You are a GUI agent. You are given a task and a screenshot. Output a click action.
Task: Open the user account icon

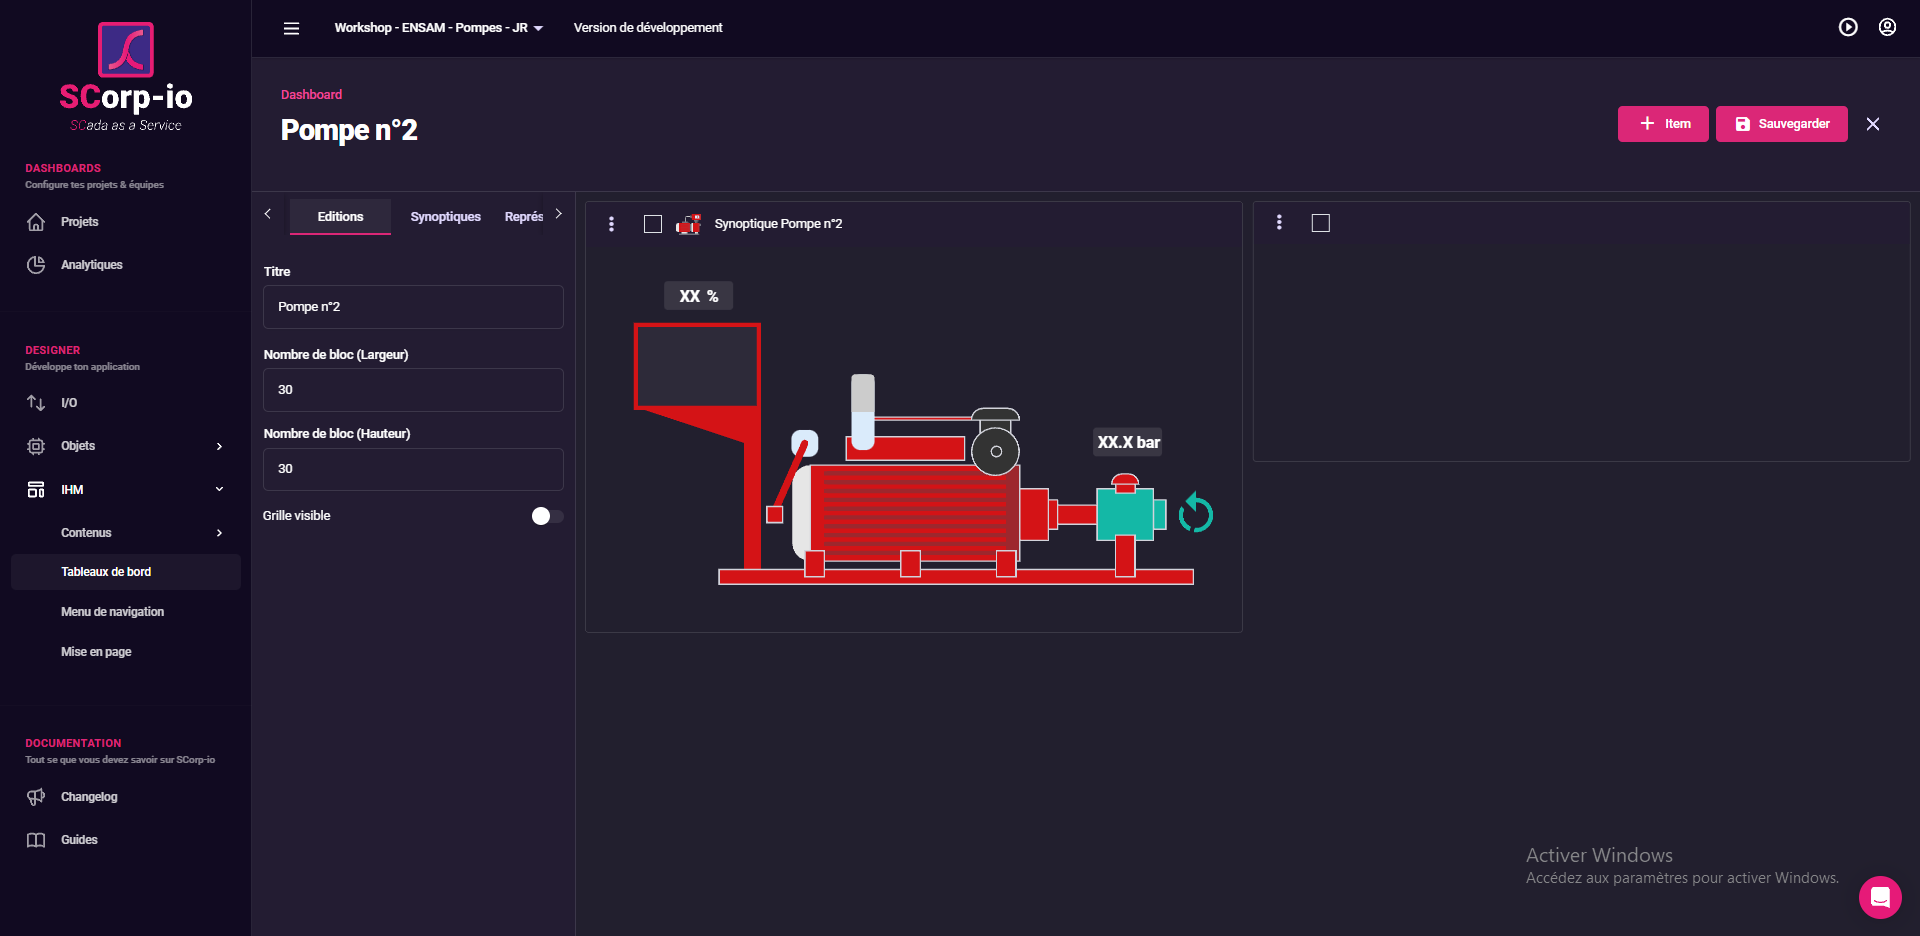1887,28
